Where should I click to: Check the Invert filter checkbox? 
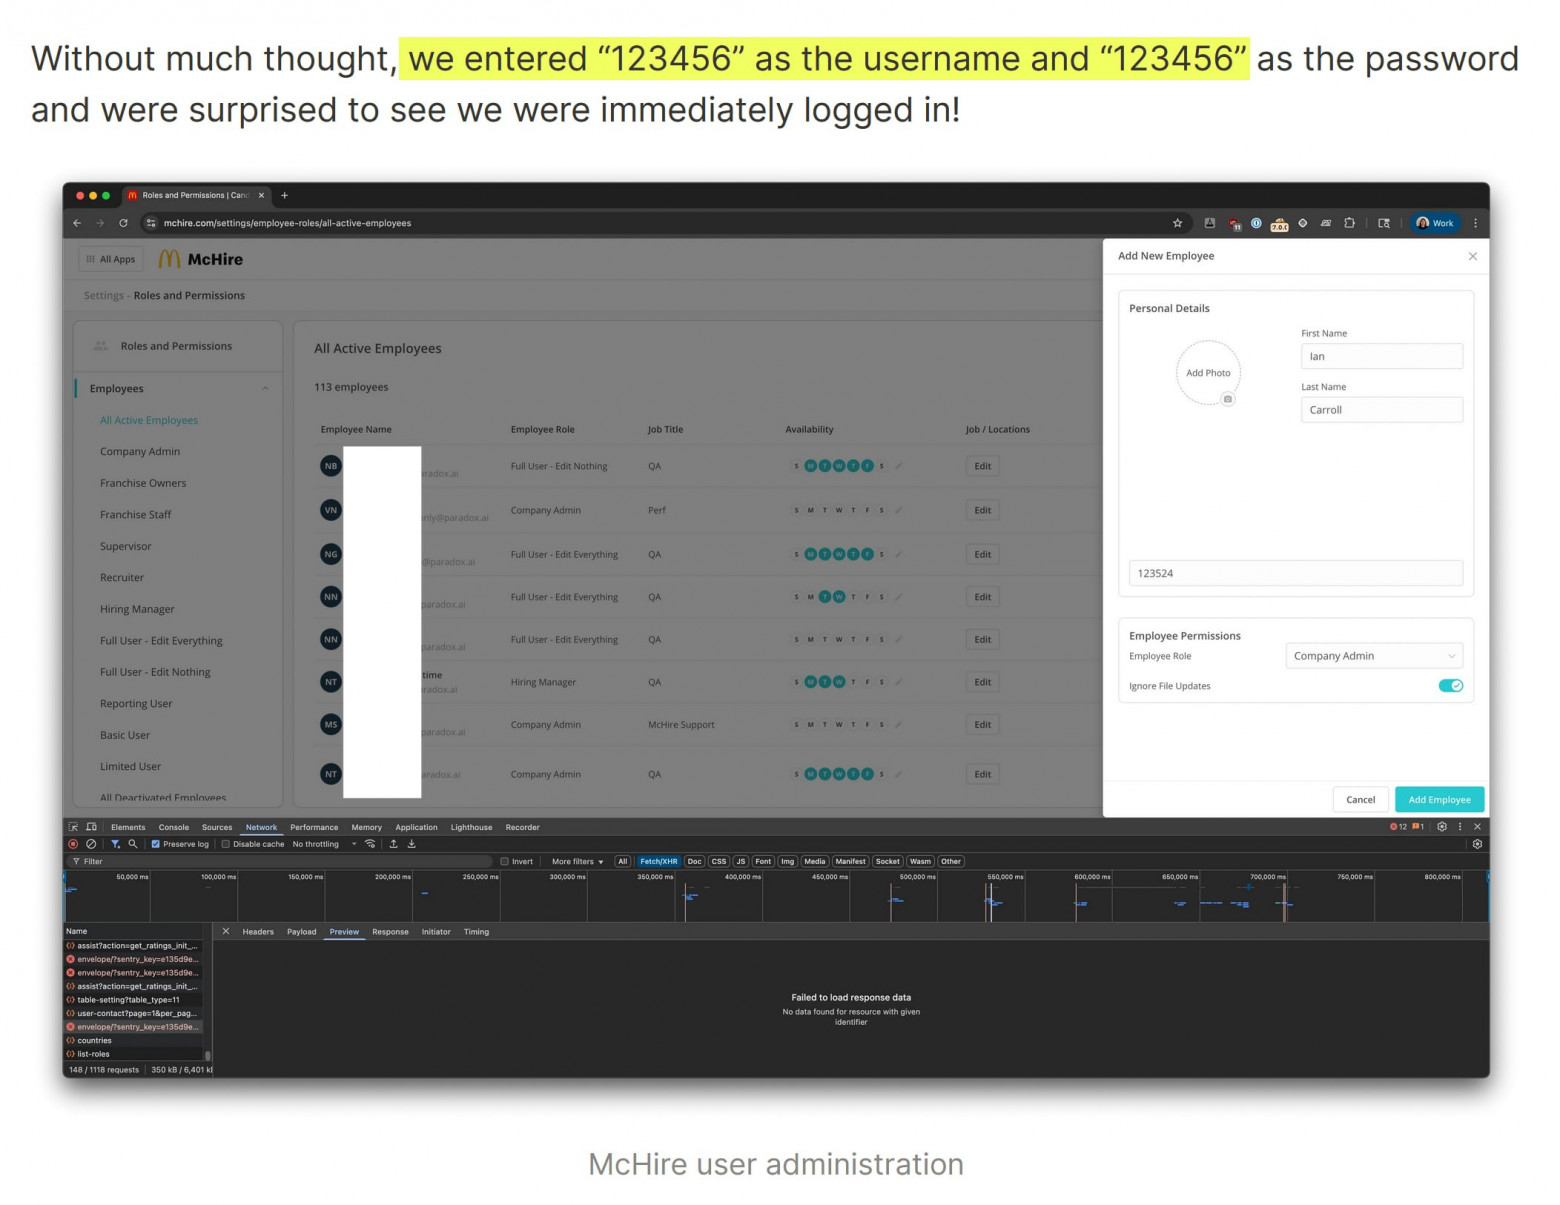504,861
